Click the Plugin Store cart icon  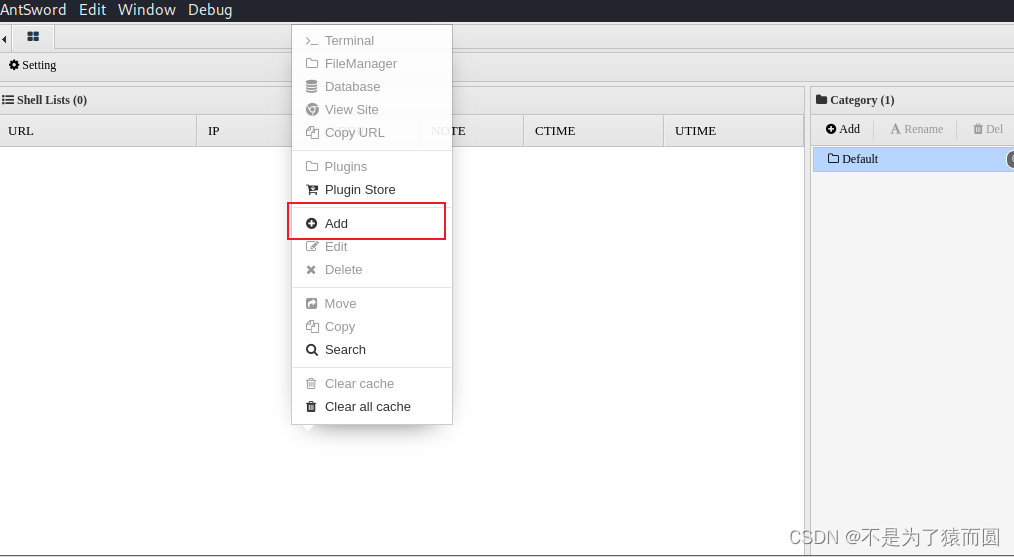312,190
